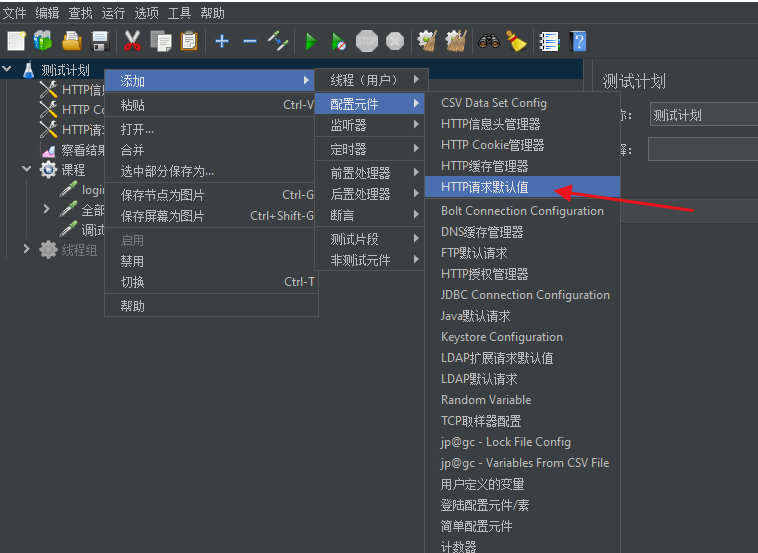
Task: Open the 监听器 submenu
Action: pos(369,125)
